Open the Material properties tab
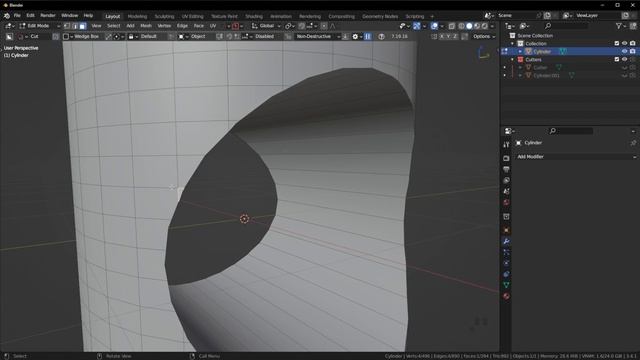640x360 pixels. click(x=506, y=296)
